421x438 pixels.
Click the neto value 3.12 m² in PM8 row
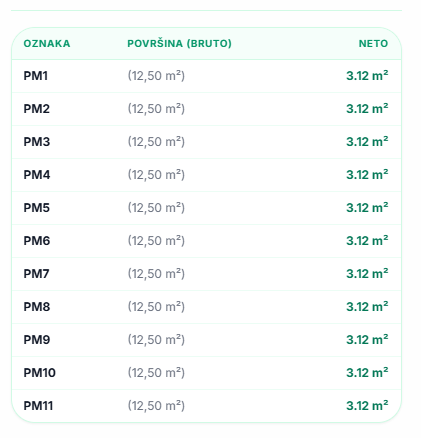[x=367, y=307]
